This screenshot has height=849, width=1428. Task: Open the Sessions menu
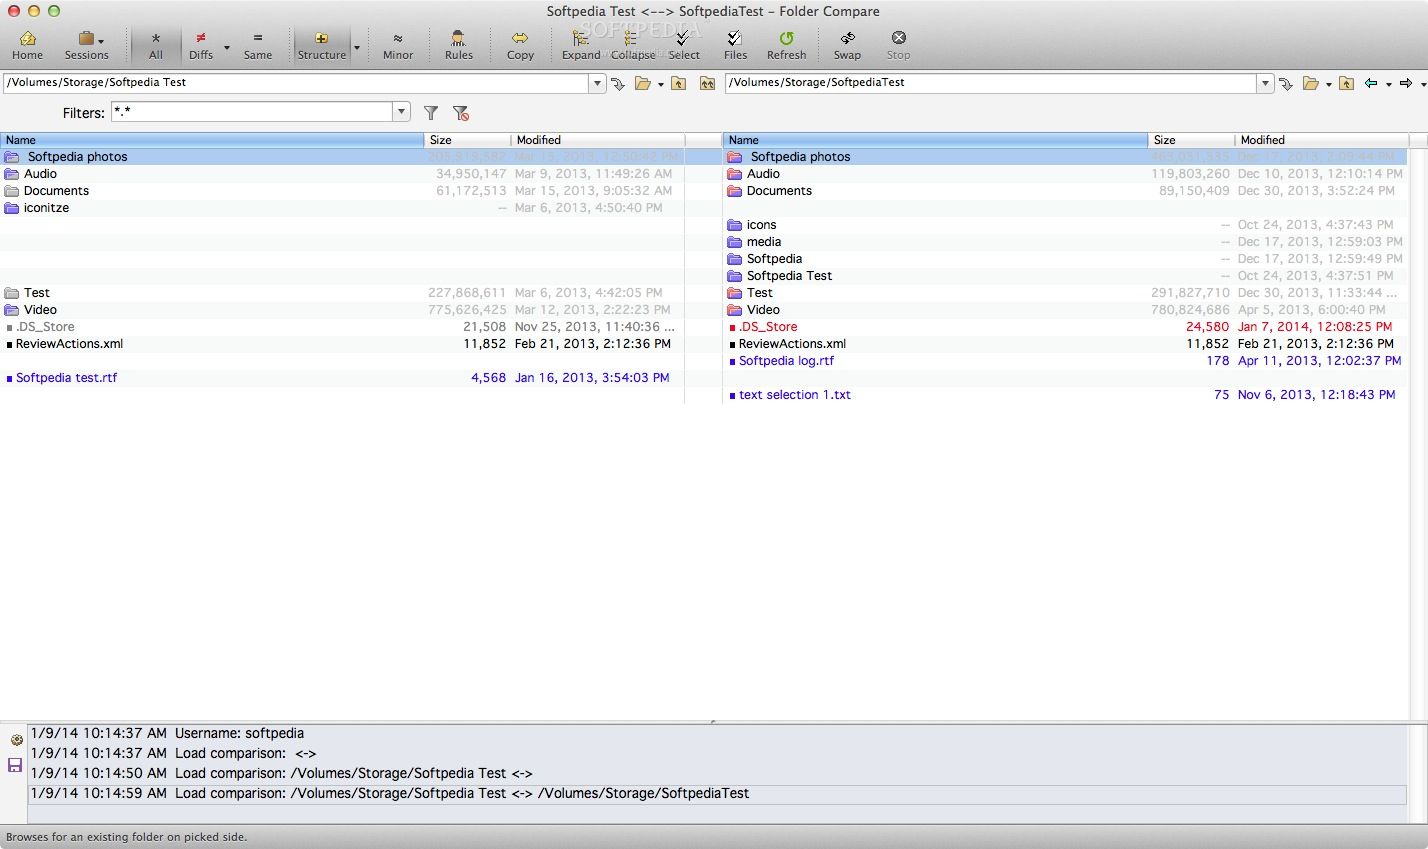pos(87,45)
